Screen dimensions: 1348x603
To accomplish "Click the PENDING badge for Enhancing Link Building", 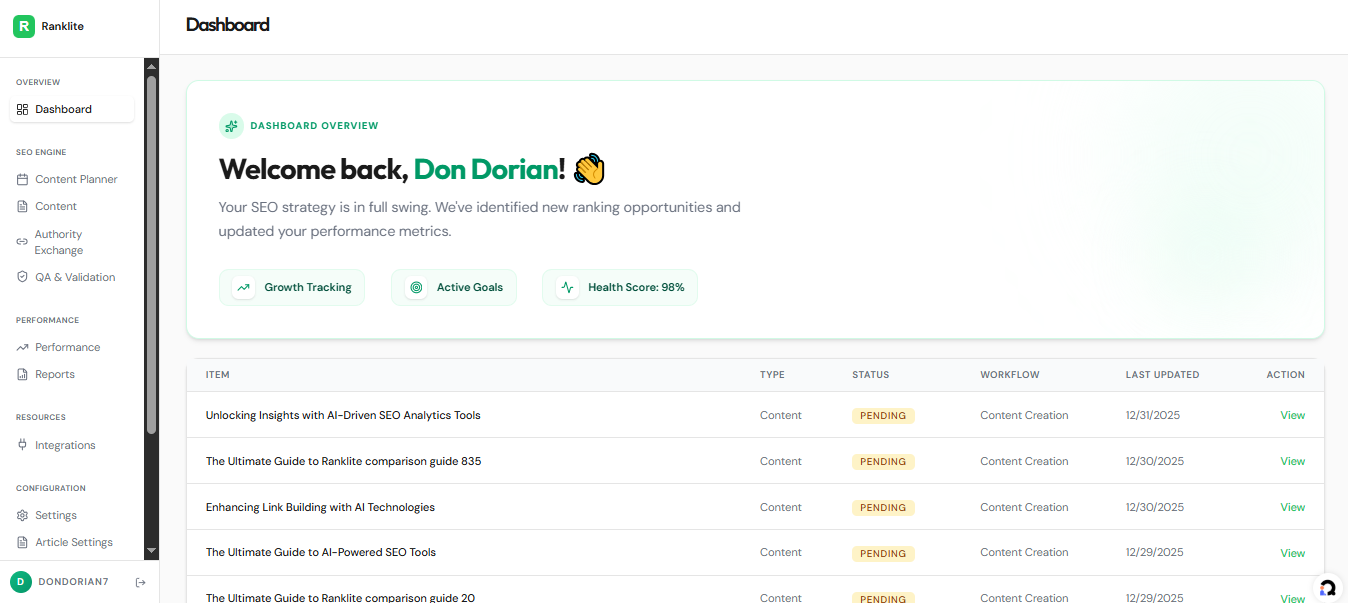I will (x=883, y=507).
